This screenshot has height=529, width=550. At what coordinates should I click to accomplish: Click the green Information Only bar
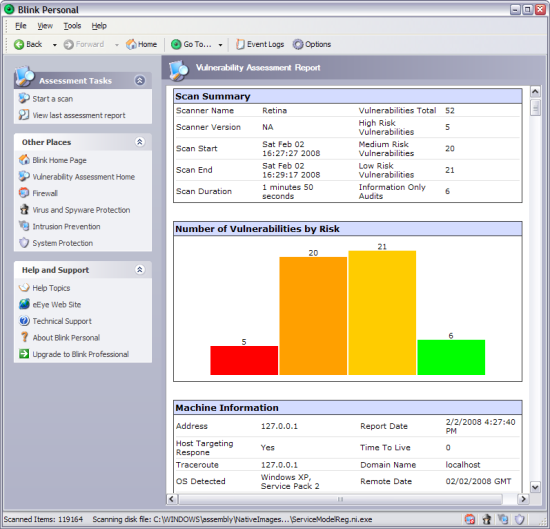tap(451, 357)
